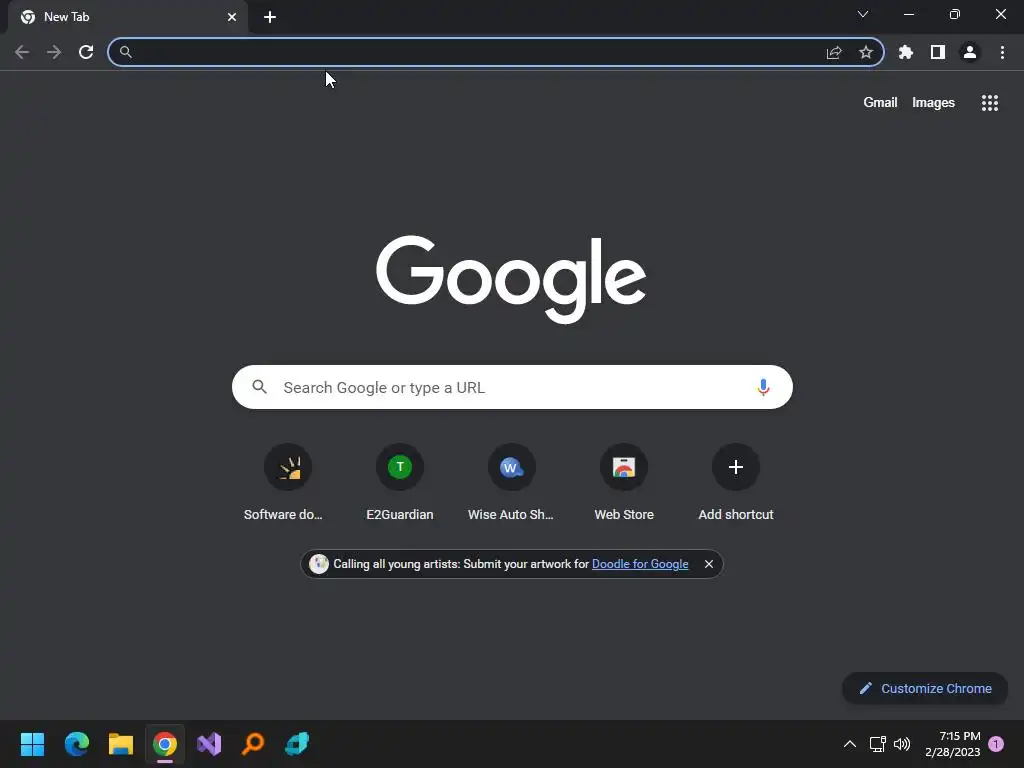Open the volume tray icon
The width and height of the screenshot is (1024, 768).
click(902, 744)
